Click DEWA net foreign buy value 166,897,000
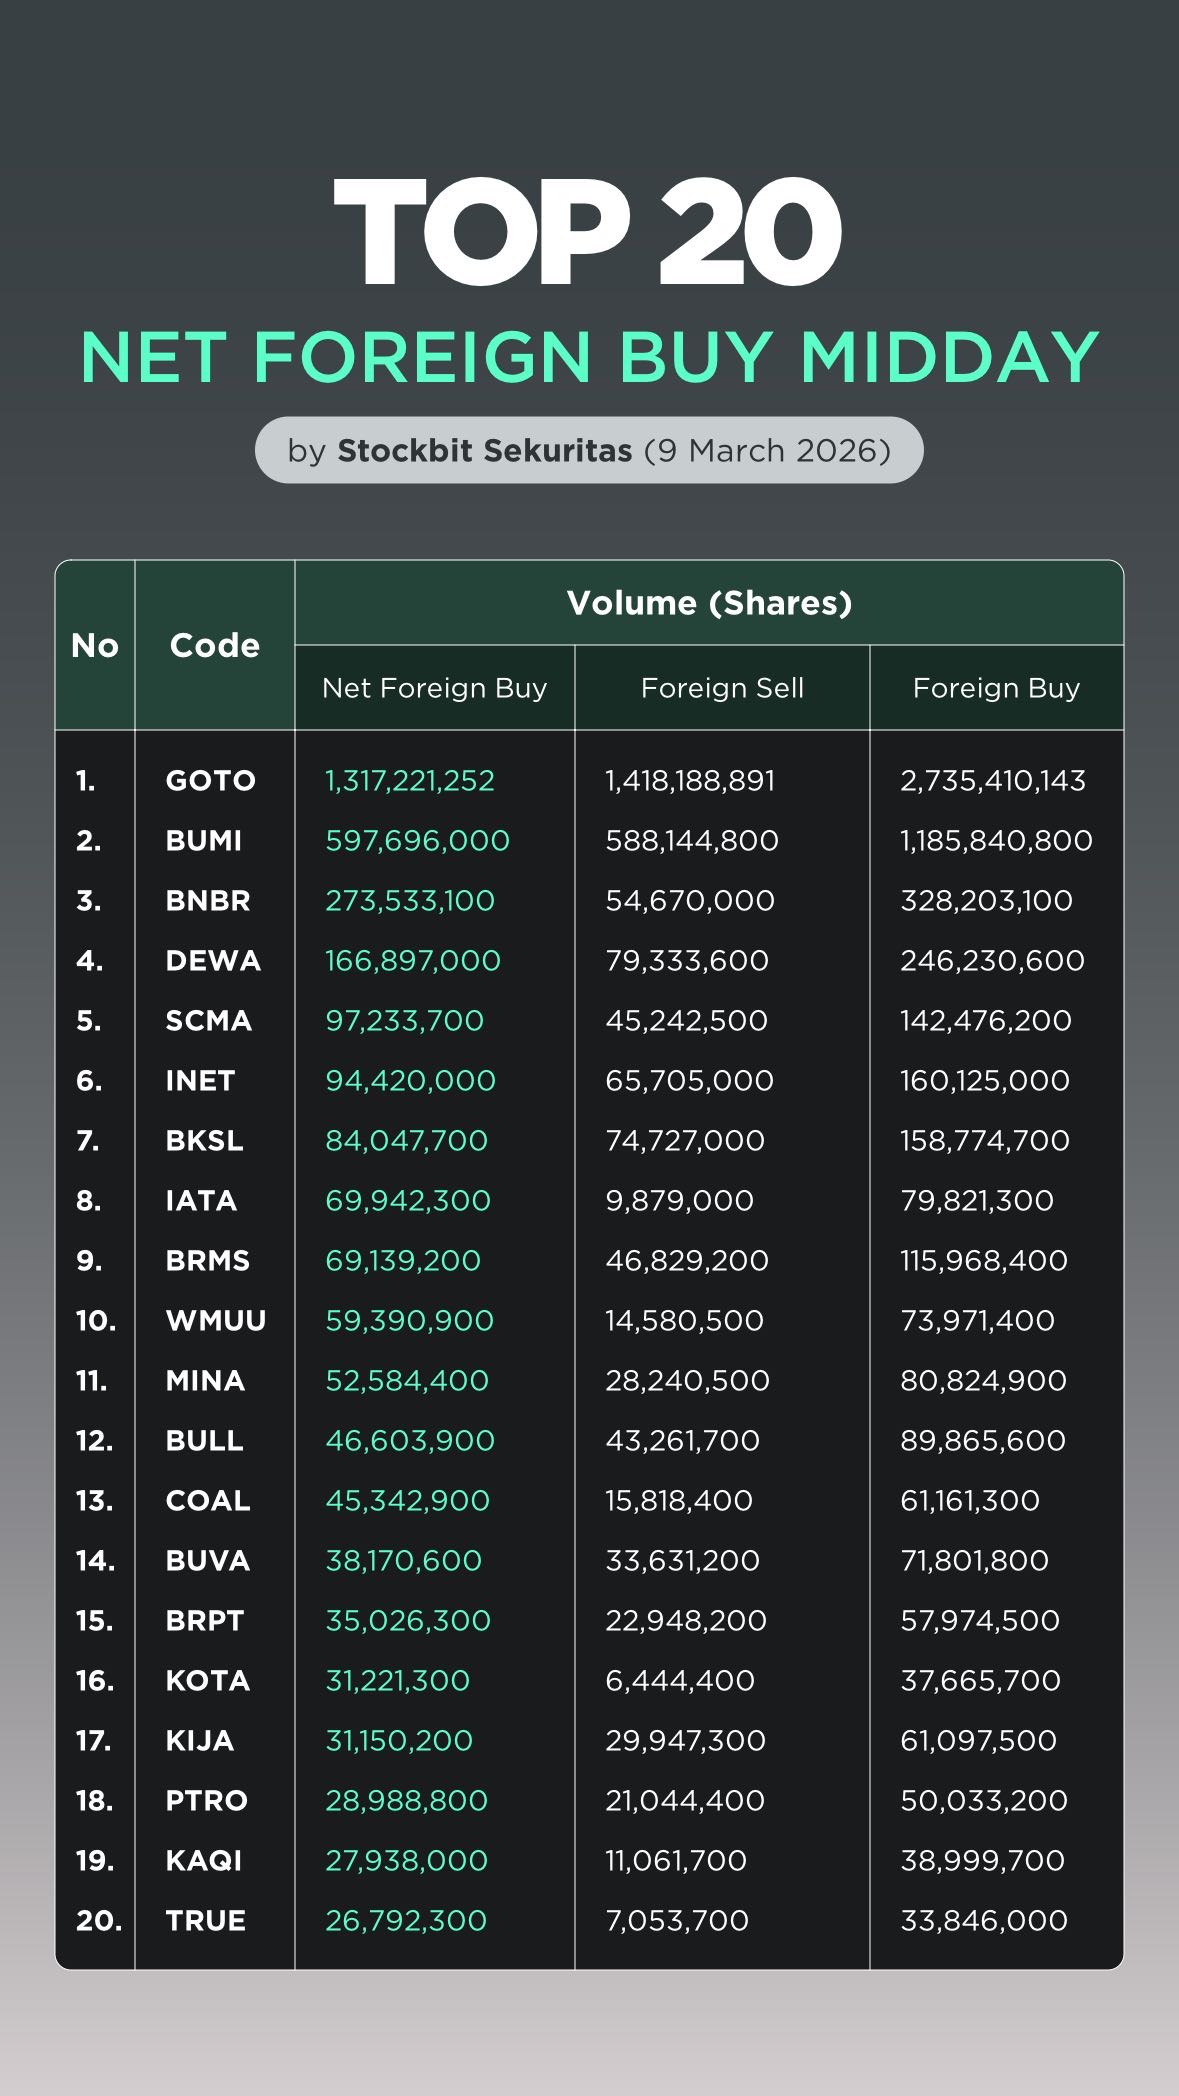Image resolution: width=1179 pixels, height=2096 pixels. (412, 960)
